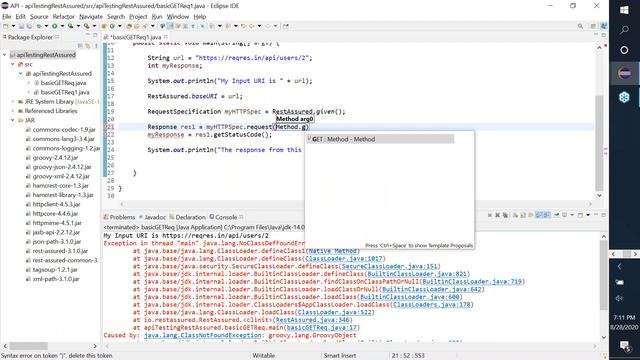
Task: Open the Windows notification center
Action: coord(624,346)
